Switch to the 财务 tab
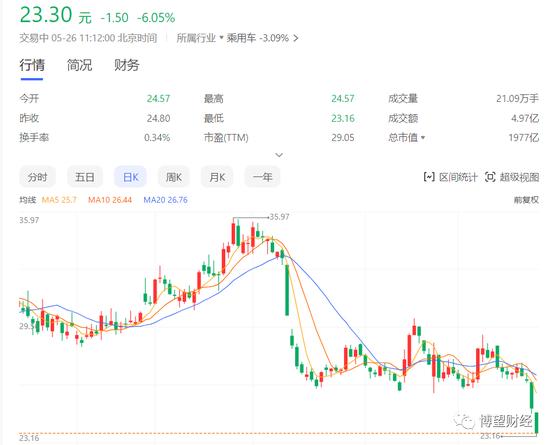The height and width of the screenshot is (445, 550). [127, 65]
